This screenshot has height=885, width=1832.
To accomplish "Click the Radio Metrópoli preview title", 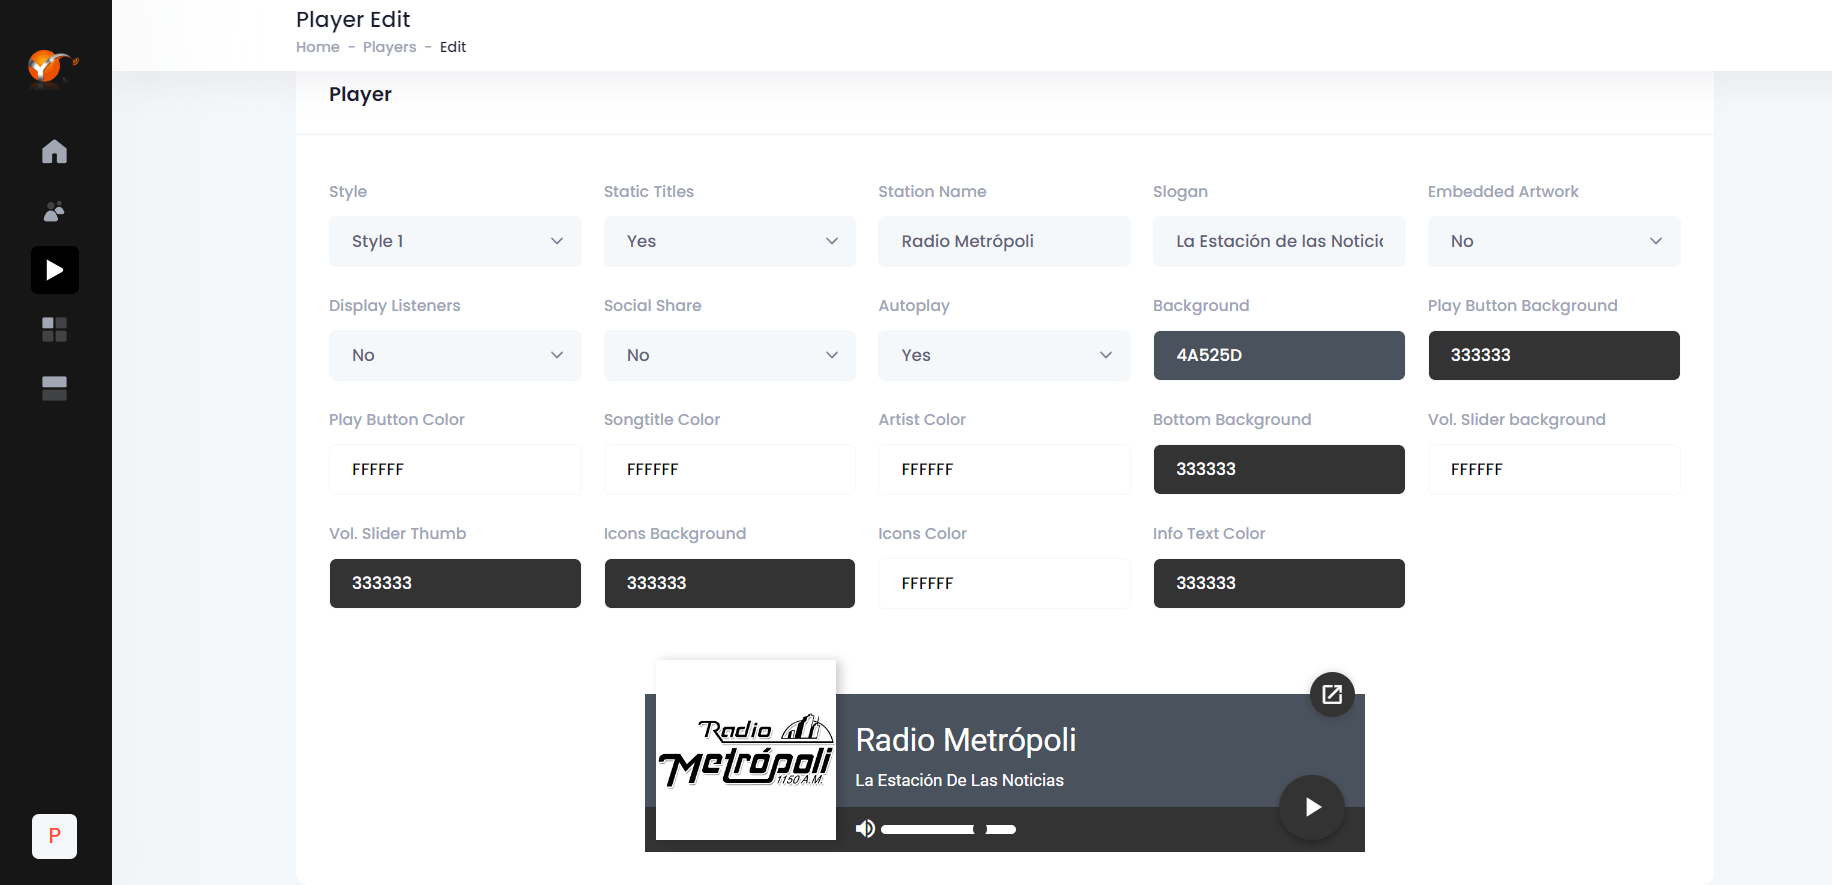I will coord(966,740).
